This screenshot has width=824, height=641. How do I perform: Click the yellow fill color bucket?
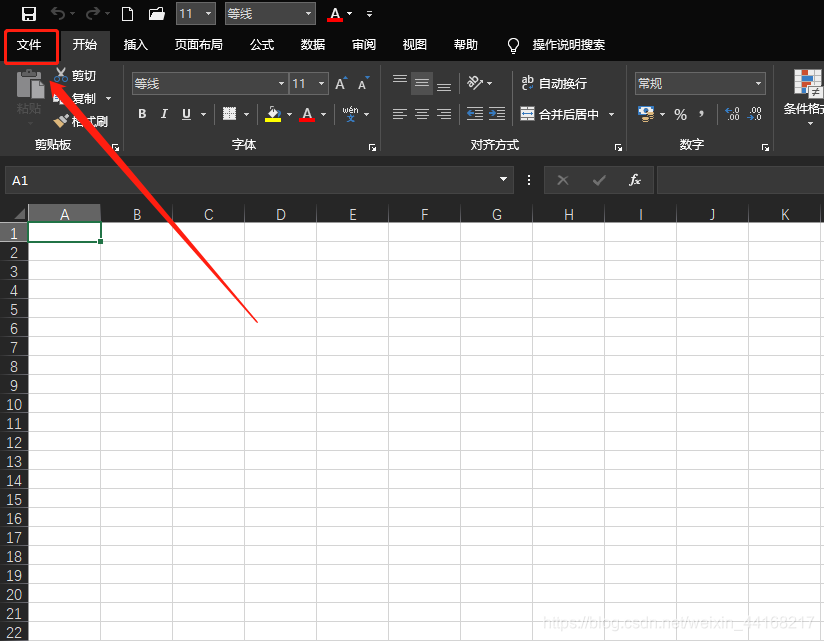pyautogui.click(x=273, y=114)
